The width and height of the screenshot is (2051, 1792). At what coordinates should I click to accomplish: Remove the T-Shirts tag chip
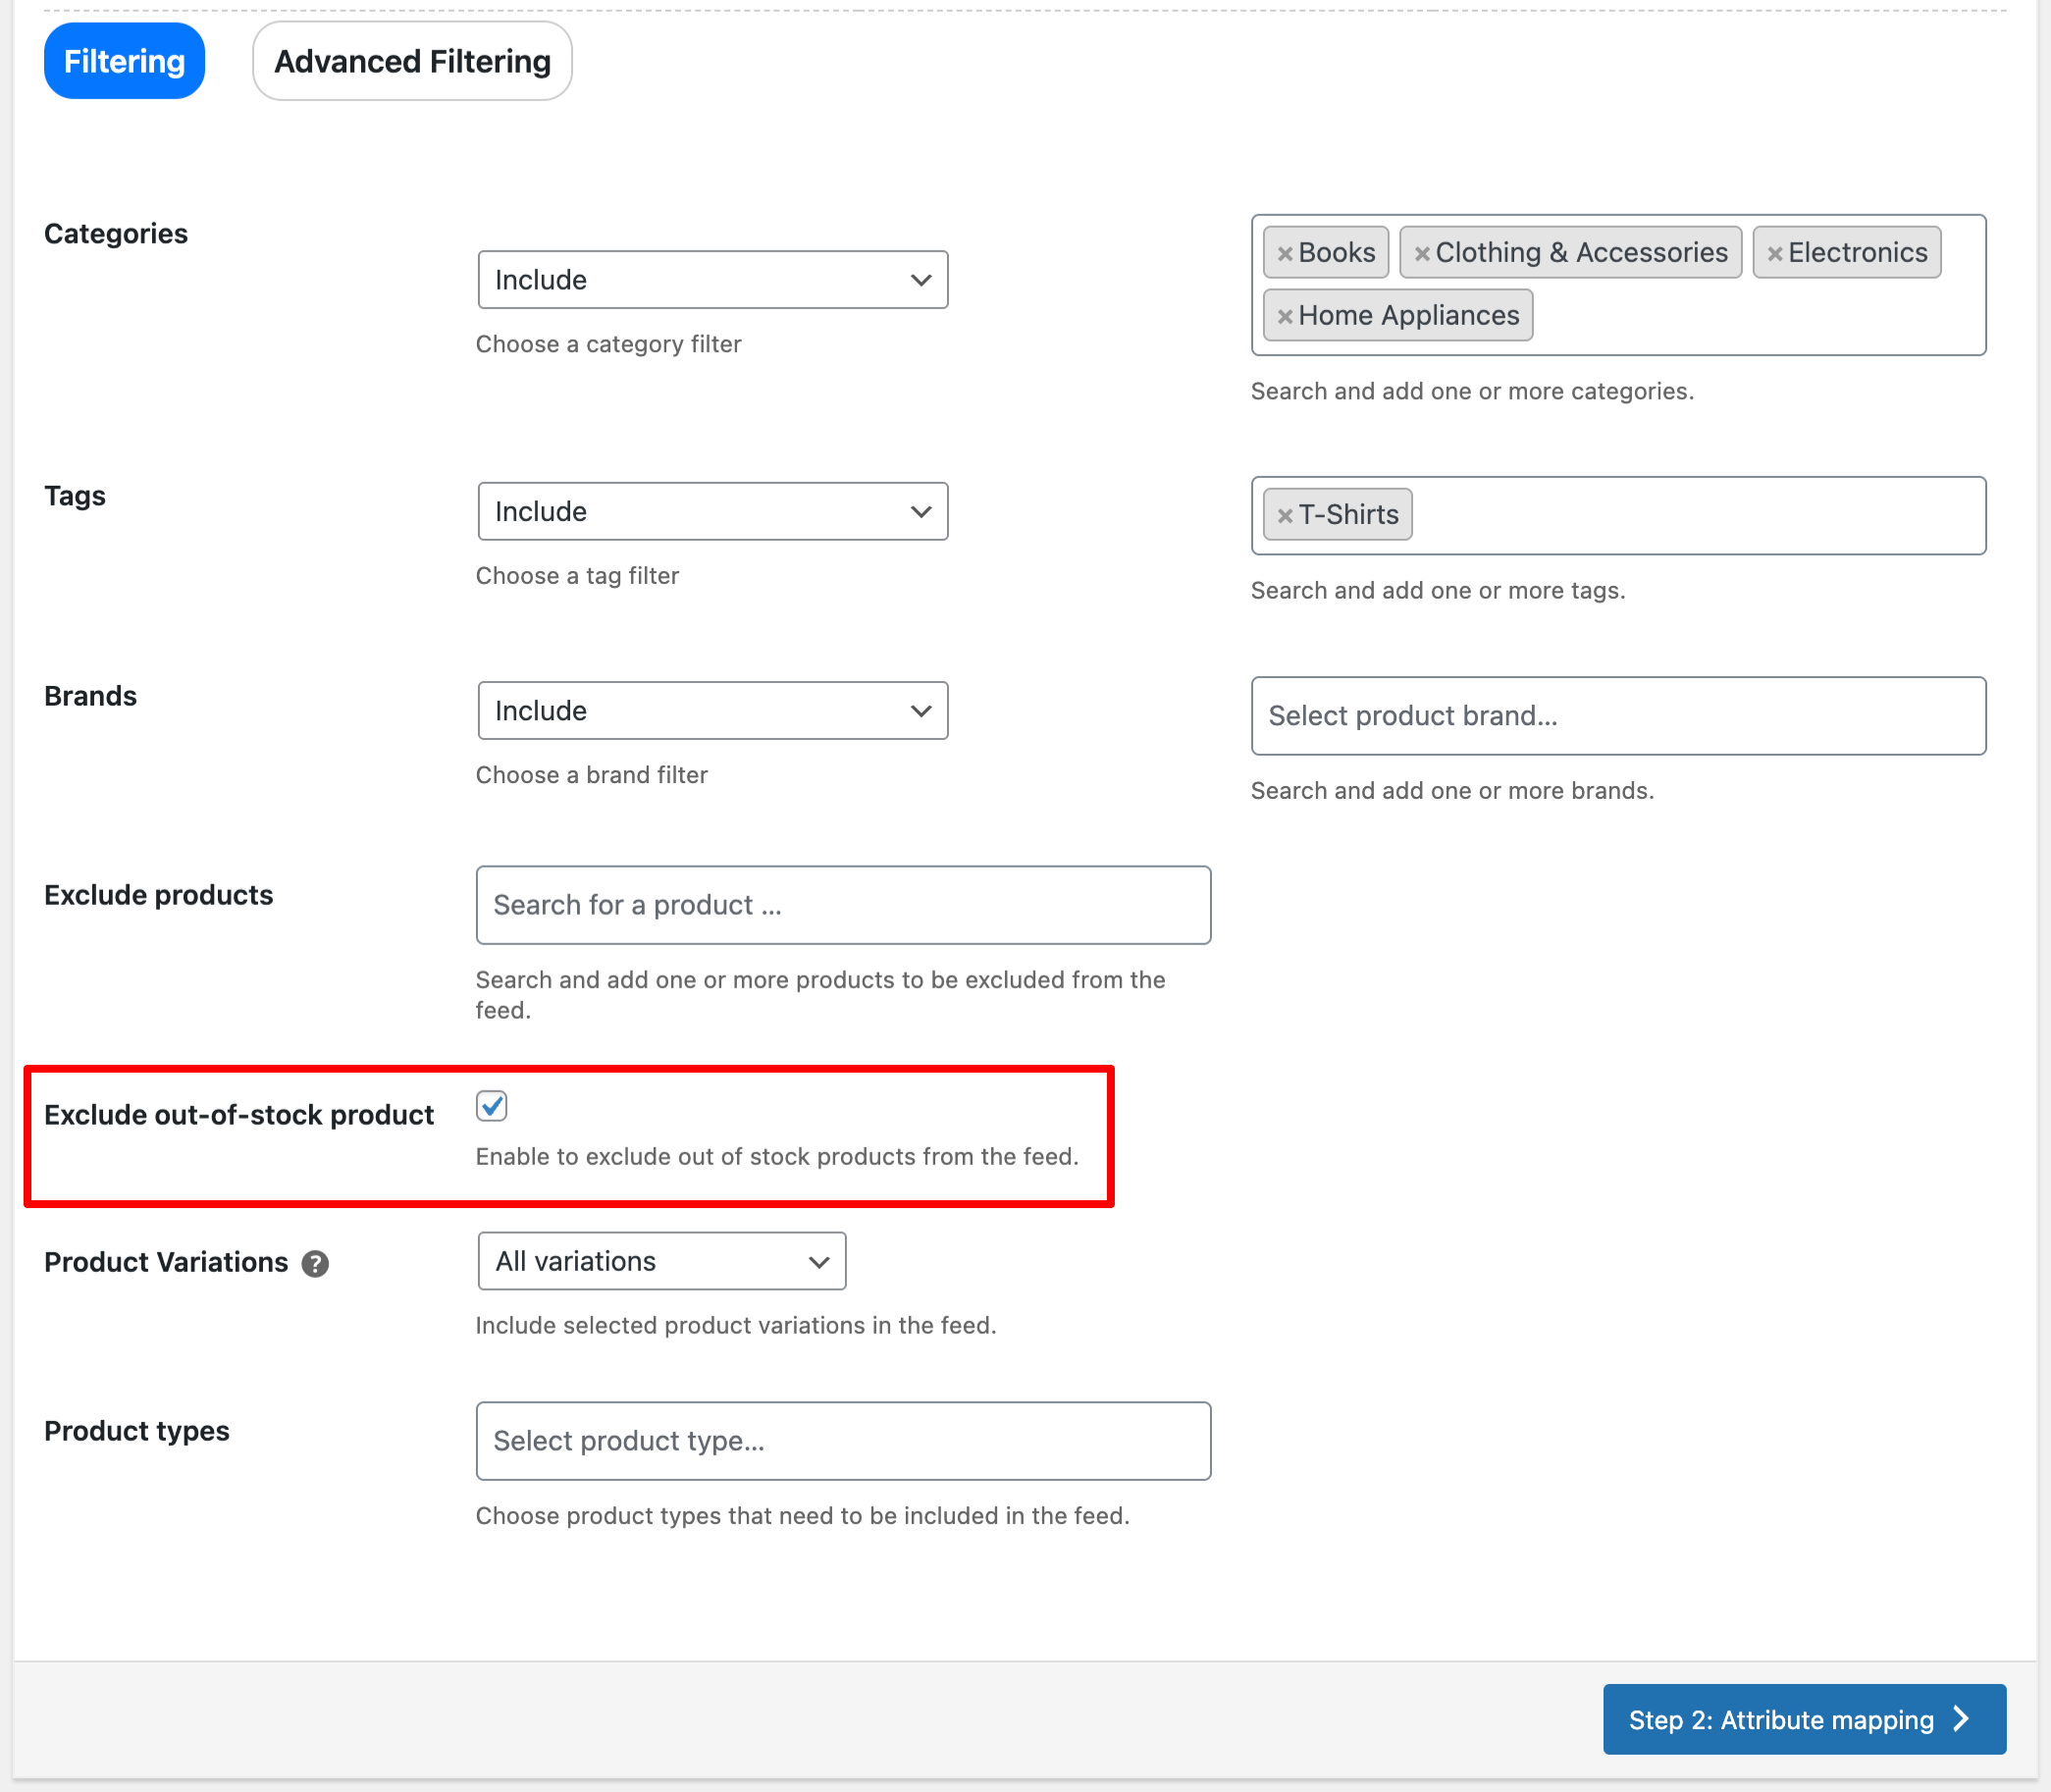pos(1285,515)
